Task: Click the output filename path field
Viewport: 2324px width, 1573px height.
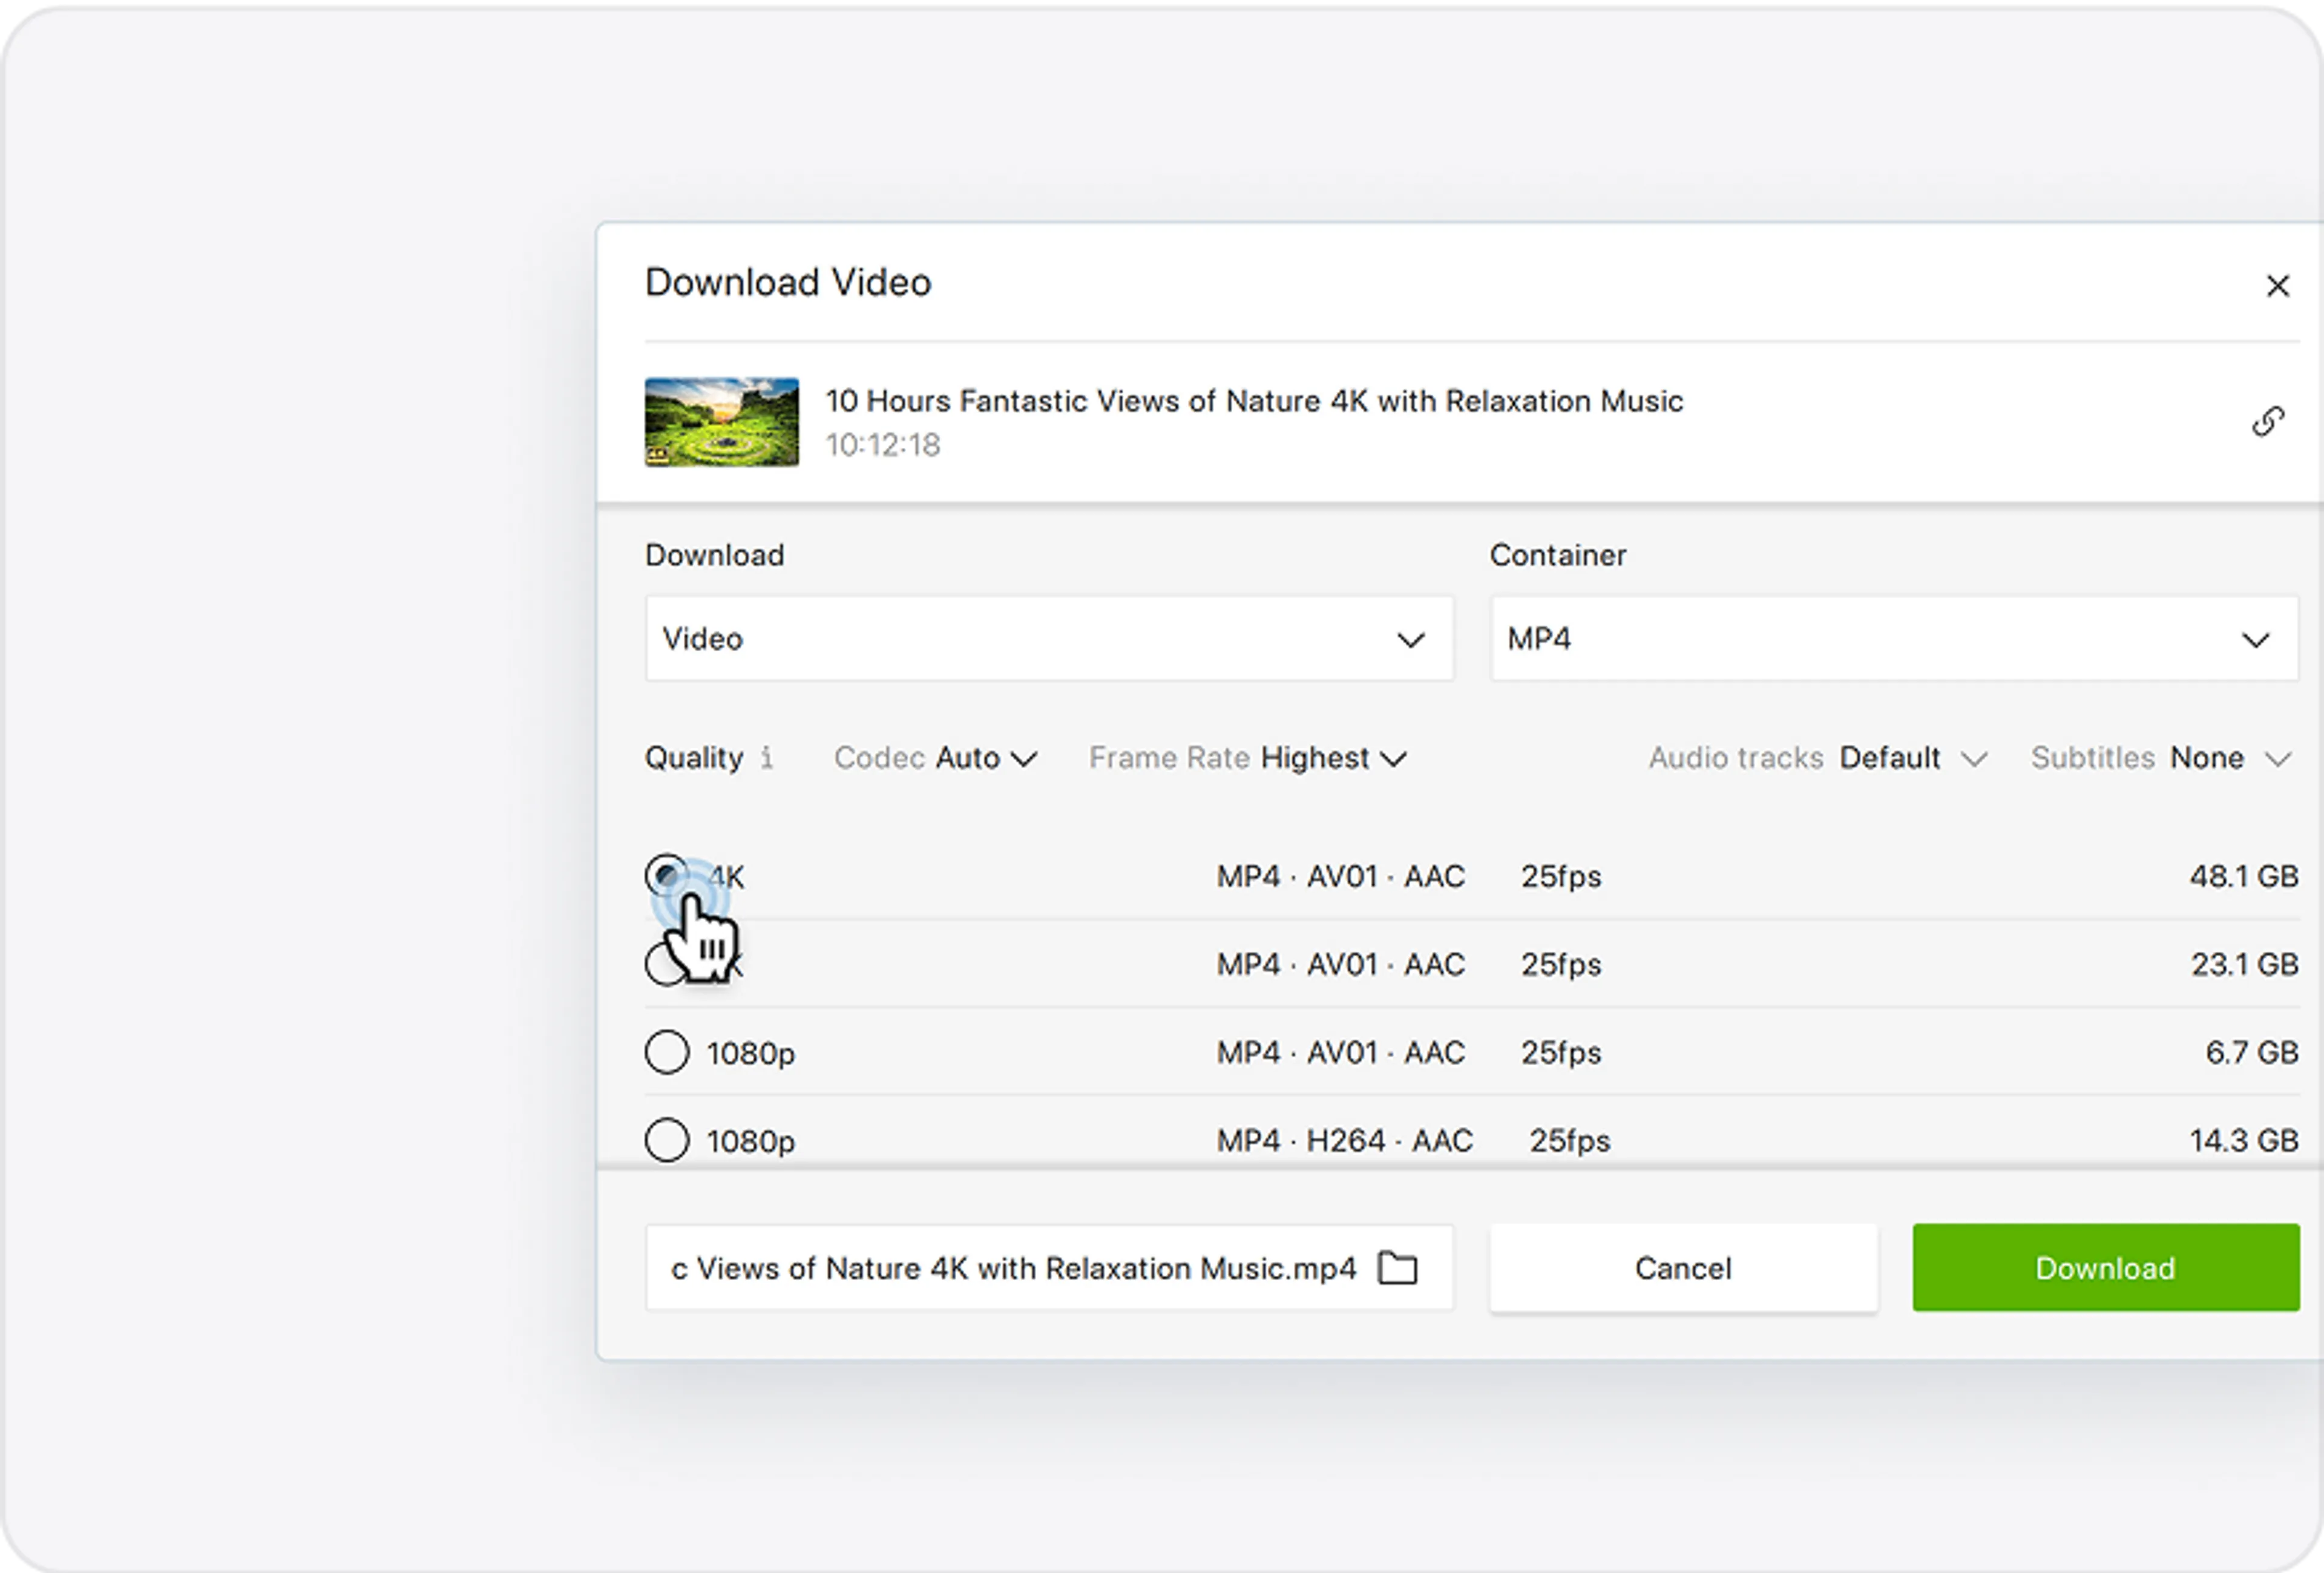Action: [1012, 1267]
